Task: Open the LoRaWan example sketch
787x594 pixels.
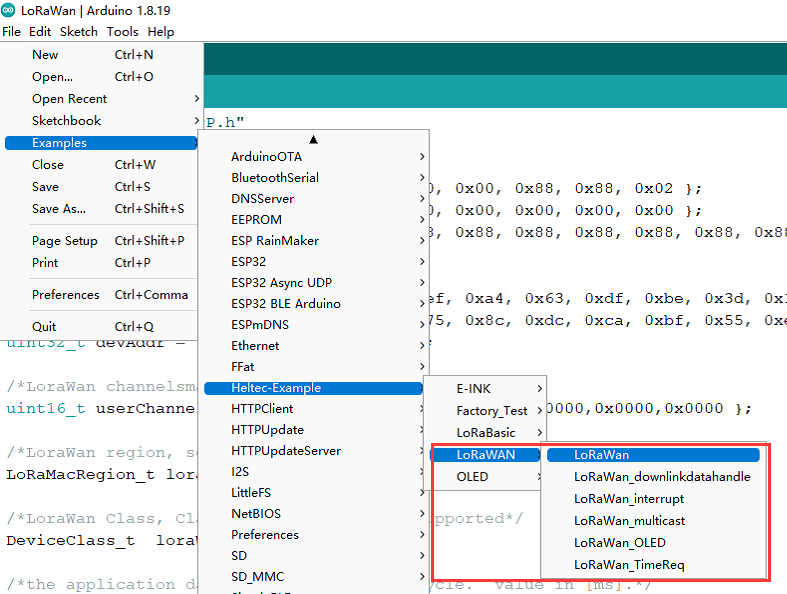Action: tap(601, 455)
